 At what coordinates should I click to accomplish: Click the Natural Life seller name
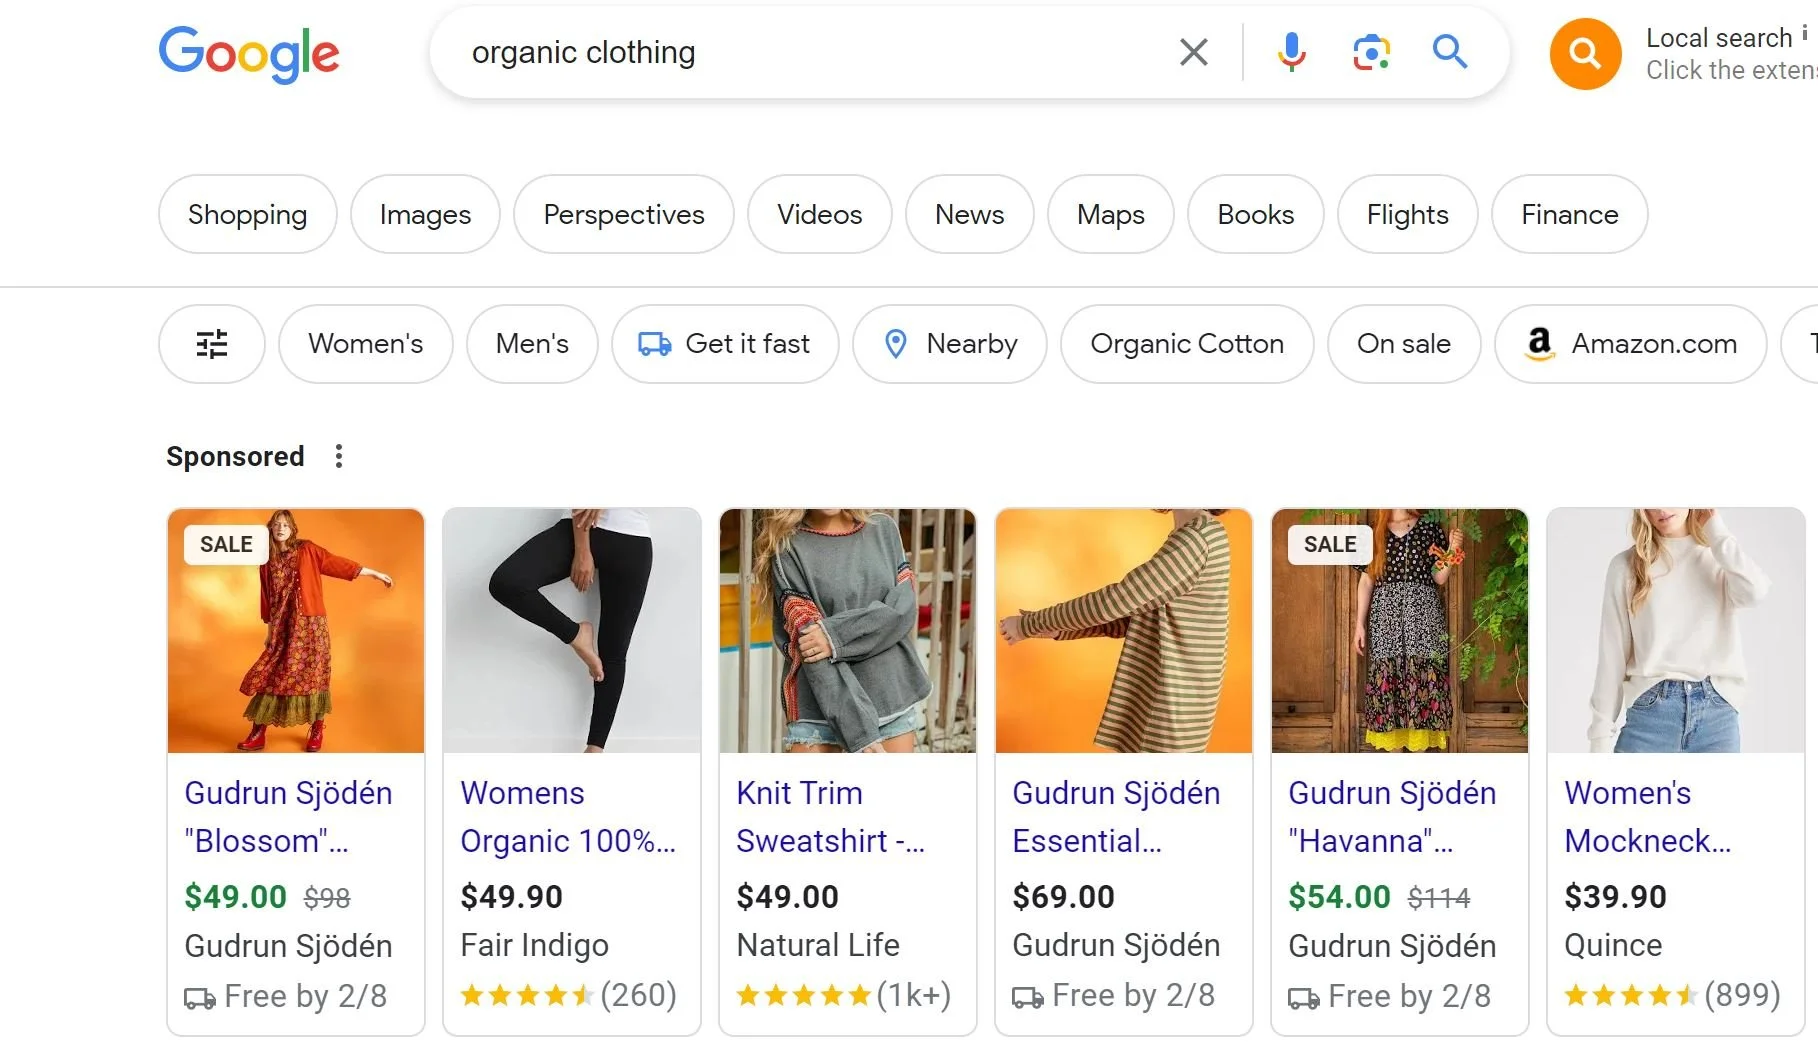coord(818,945)
